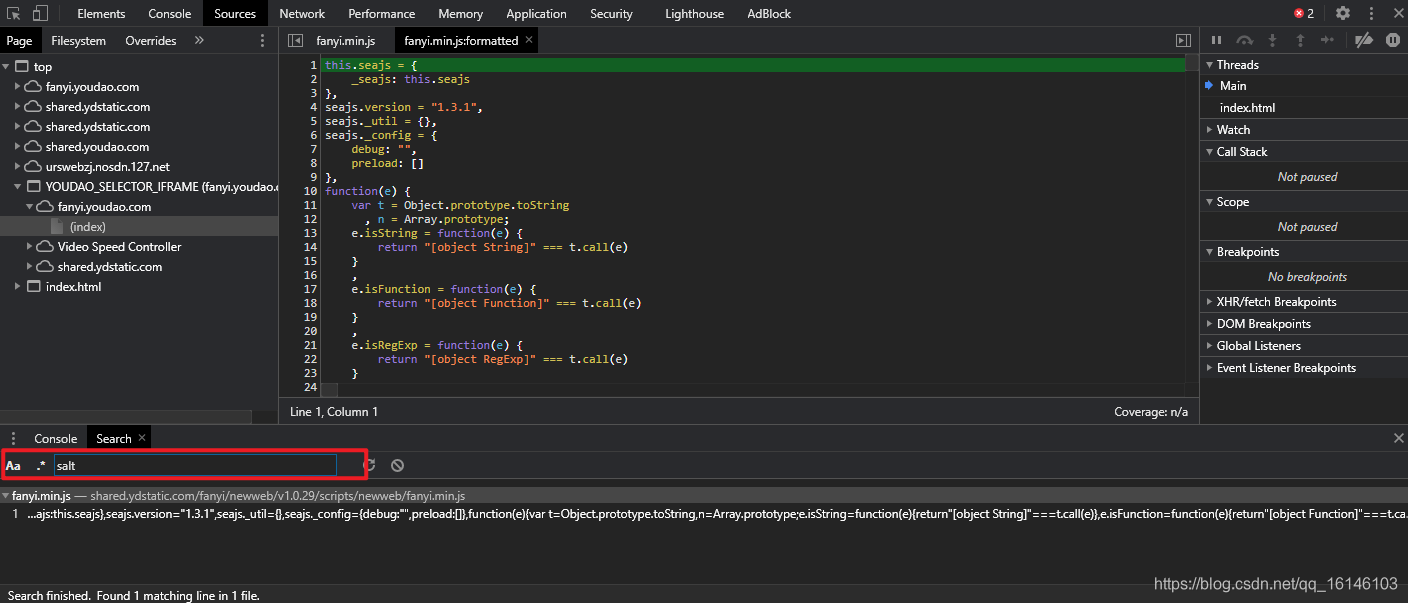Click line number 13 gutter
1408x603 pixels.
coord(310,233)
